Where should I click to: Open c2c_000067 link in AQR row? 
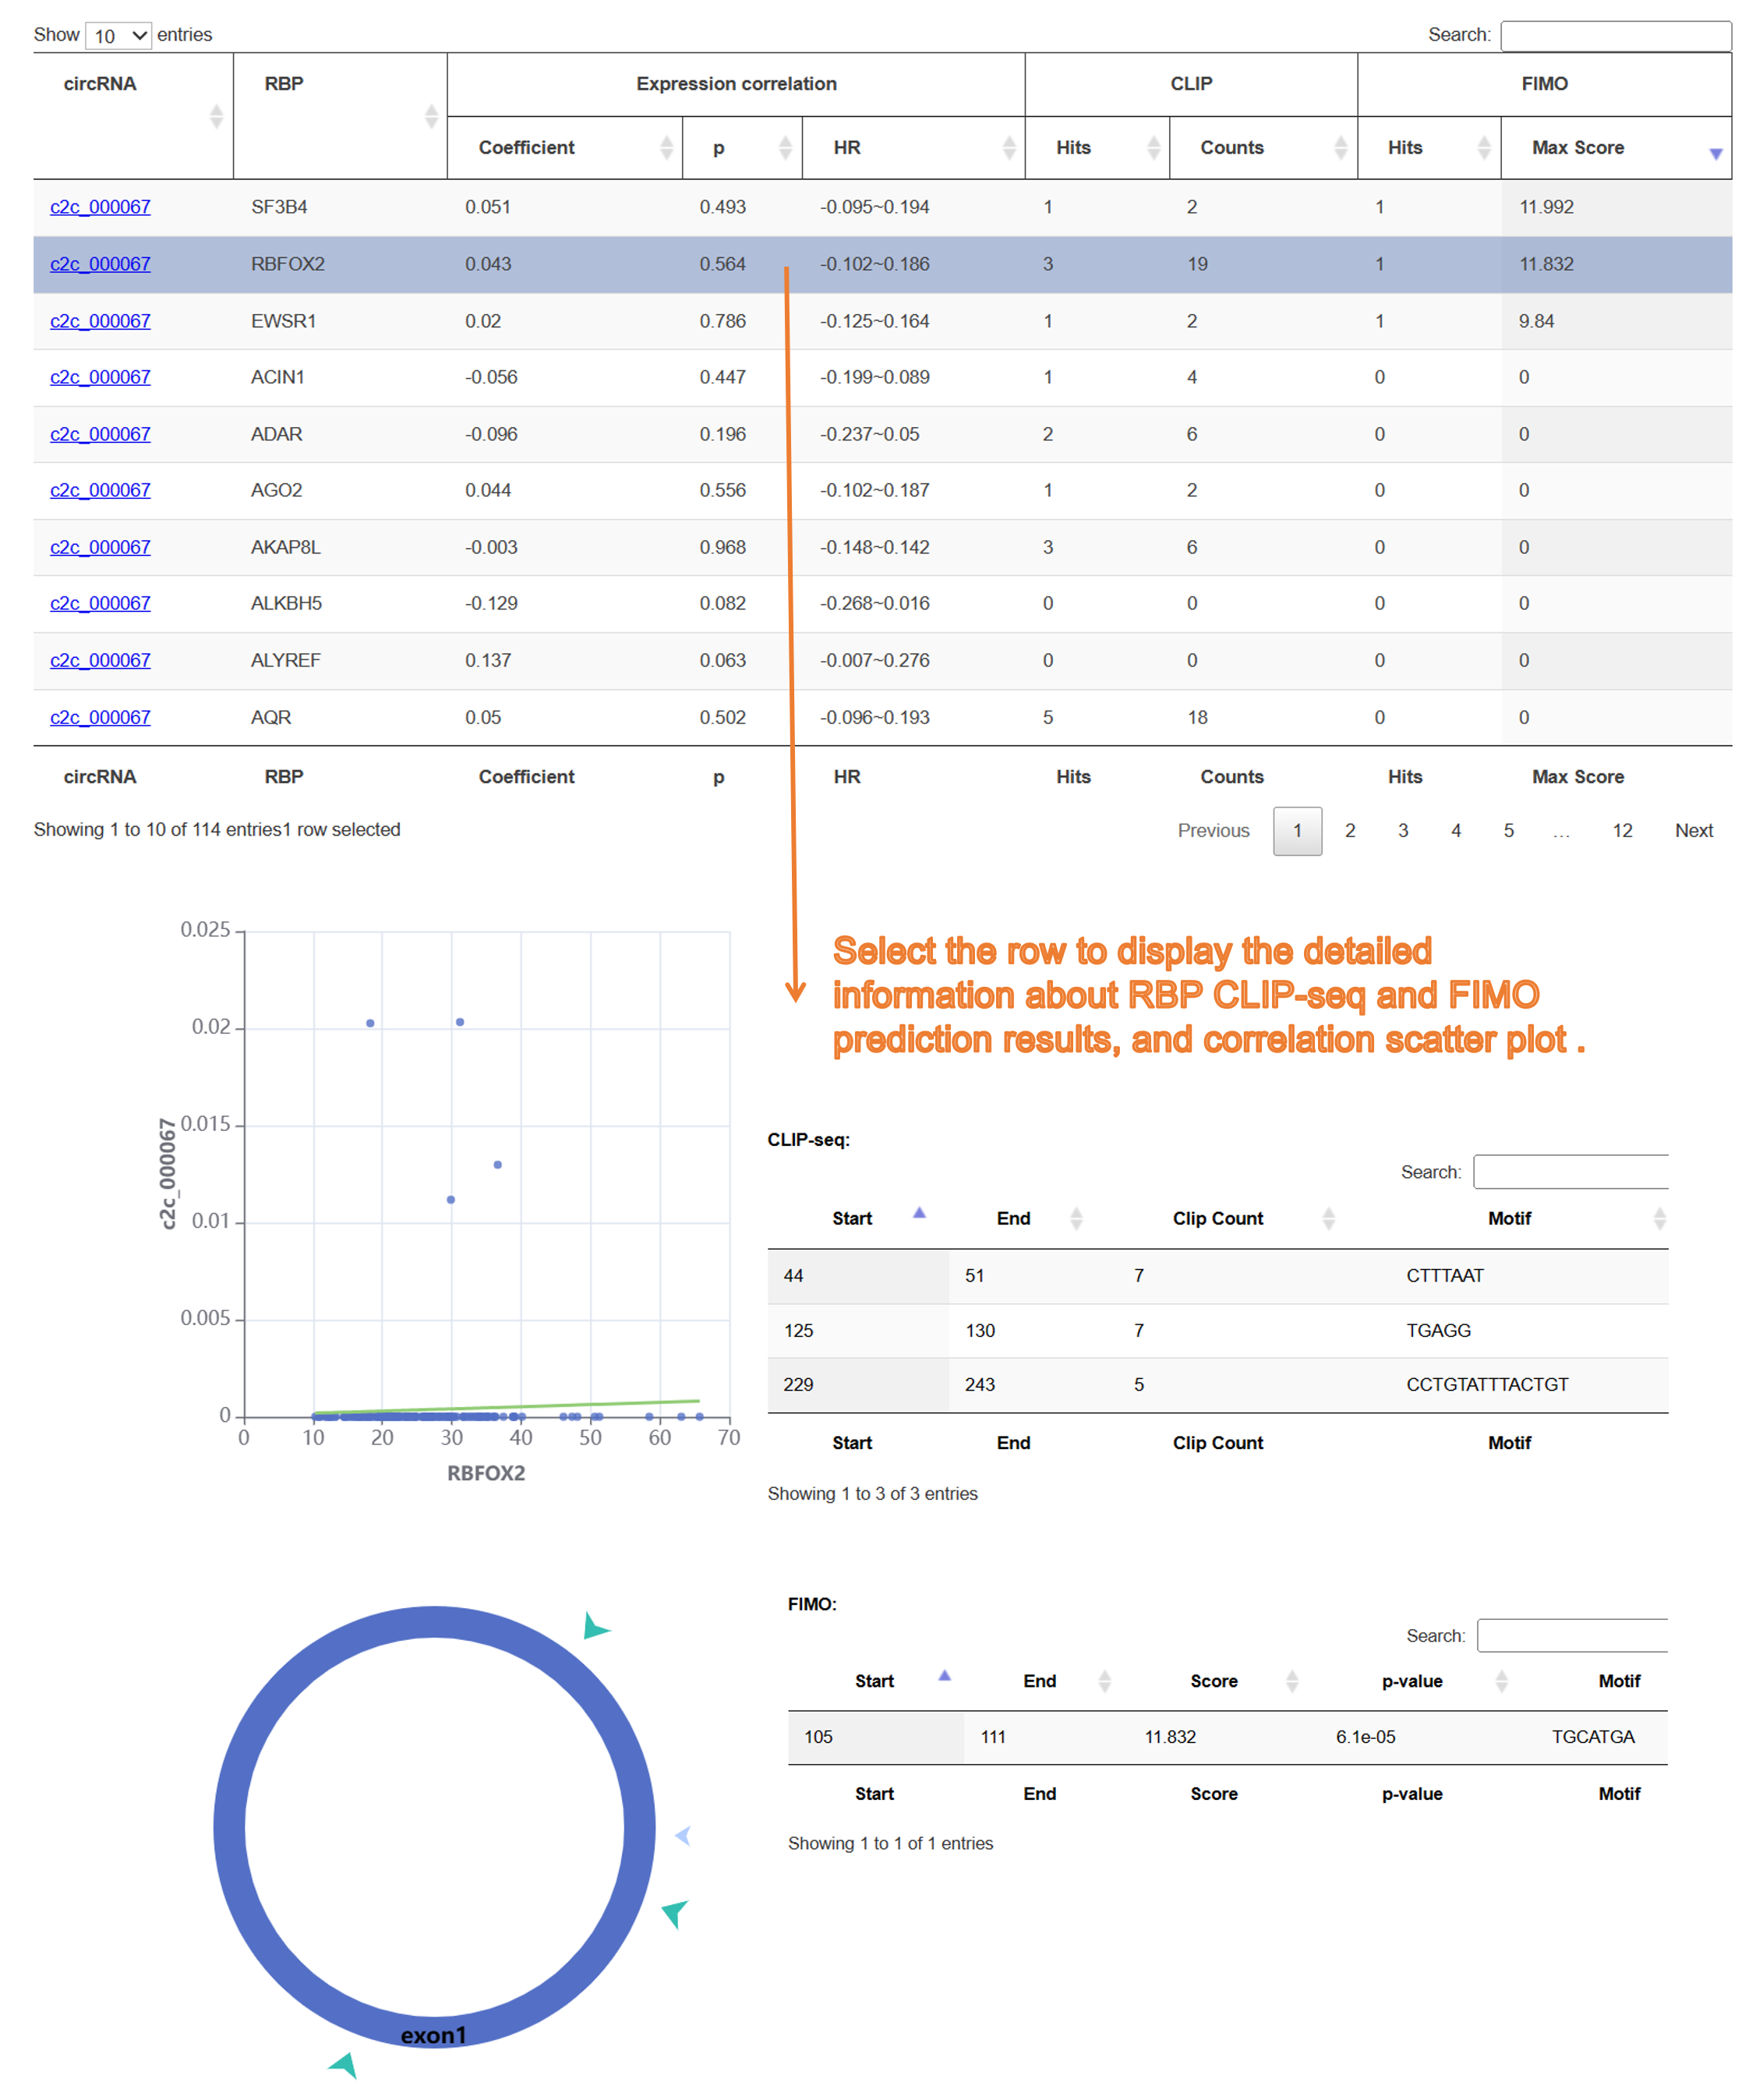tap(100, 717)
